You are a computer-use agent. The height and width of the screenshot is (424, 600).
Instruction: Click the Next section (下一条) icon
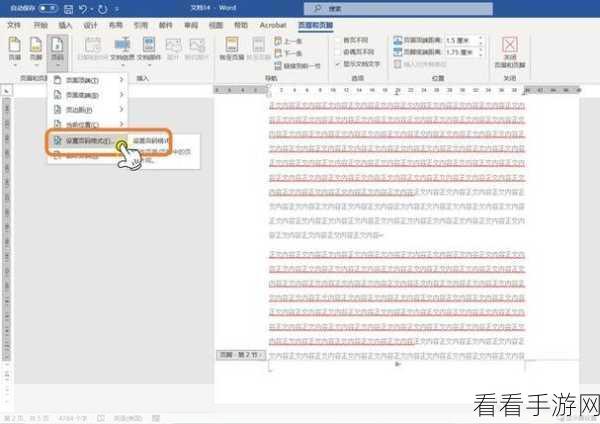point(278,53)
